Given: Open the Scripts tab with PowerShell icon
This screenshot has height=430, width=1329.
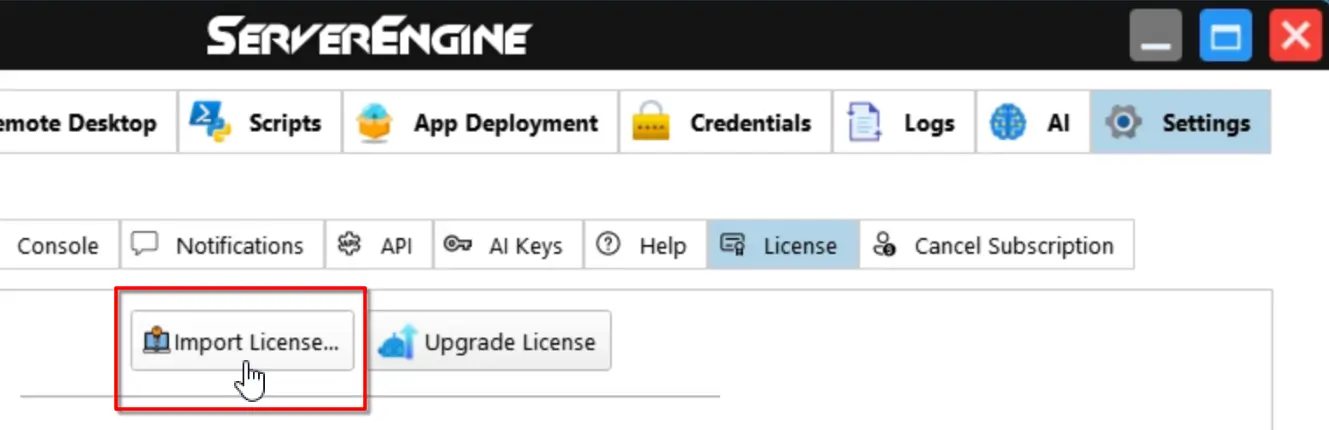Looking at the screenshot, I should 211,123.
